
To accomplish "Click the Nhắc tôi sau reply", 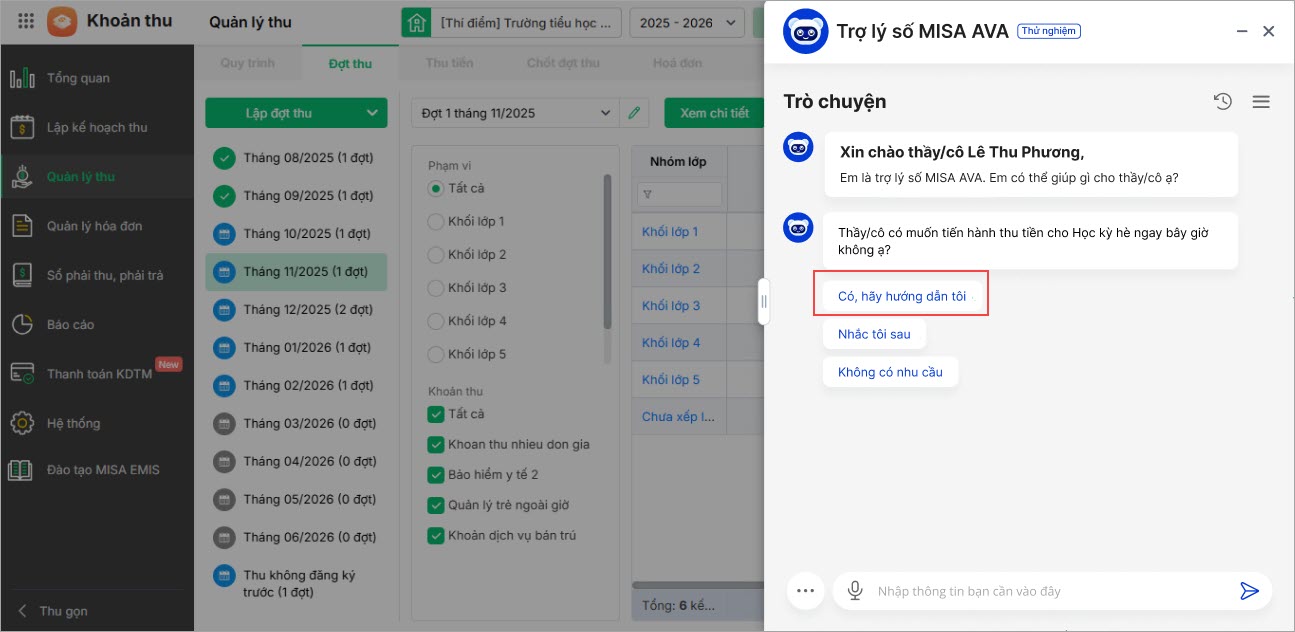I will (x=874, y=334).
